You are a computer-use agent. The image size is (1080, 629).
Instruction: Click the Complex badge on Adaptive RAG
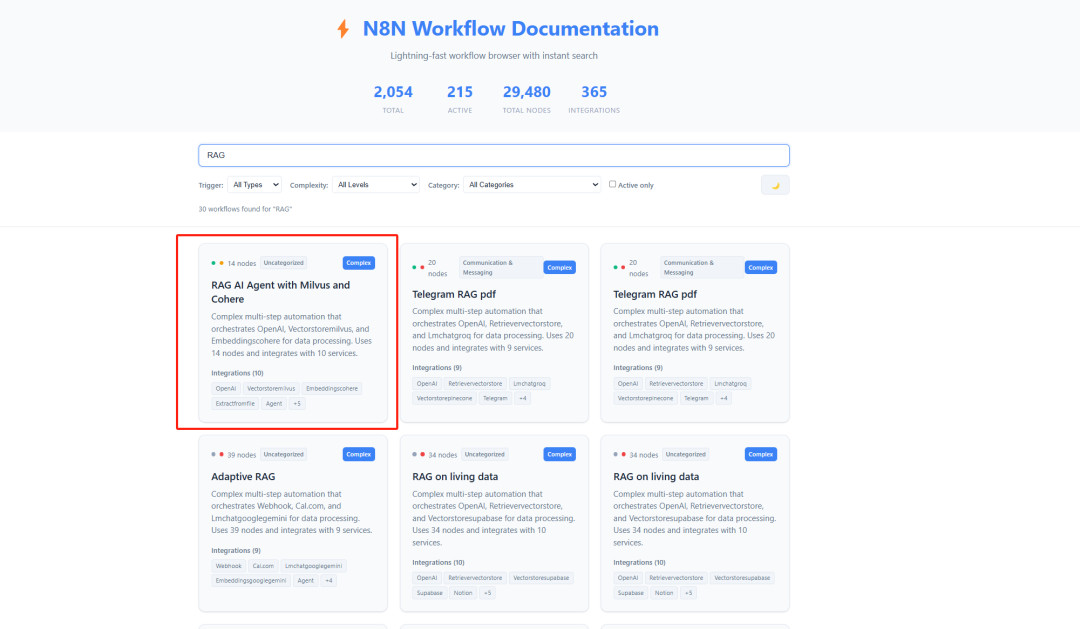(359, 454)
